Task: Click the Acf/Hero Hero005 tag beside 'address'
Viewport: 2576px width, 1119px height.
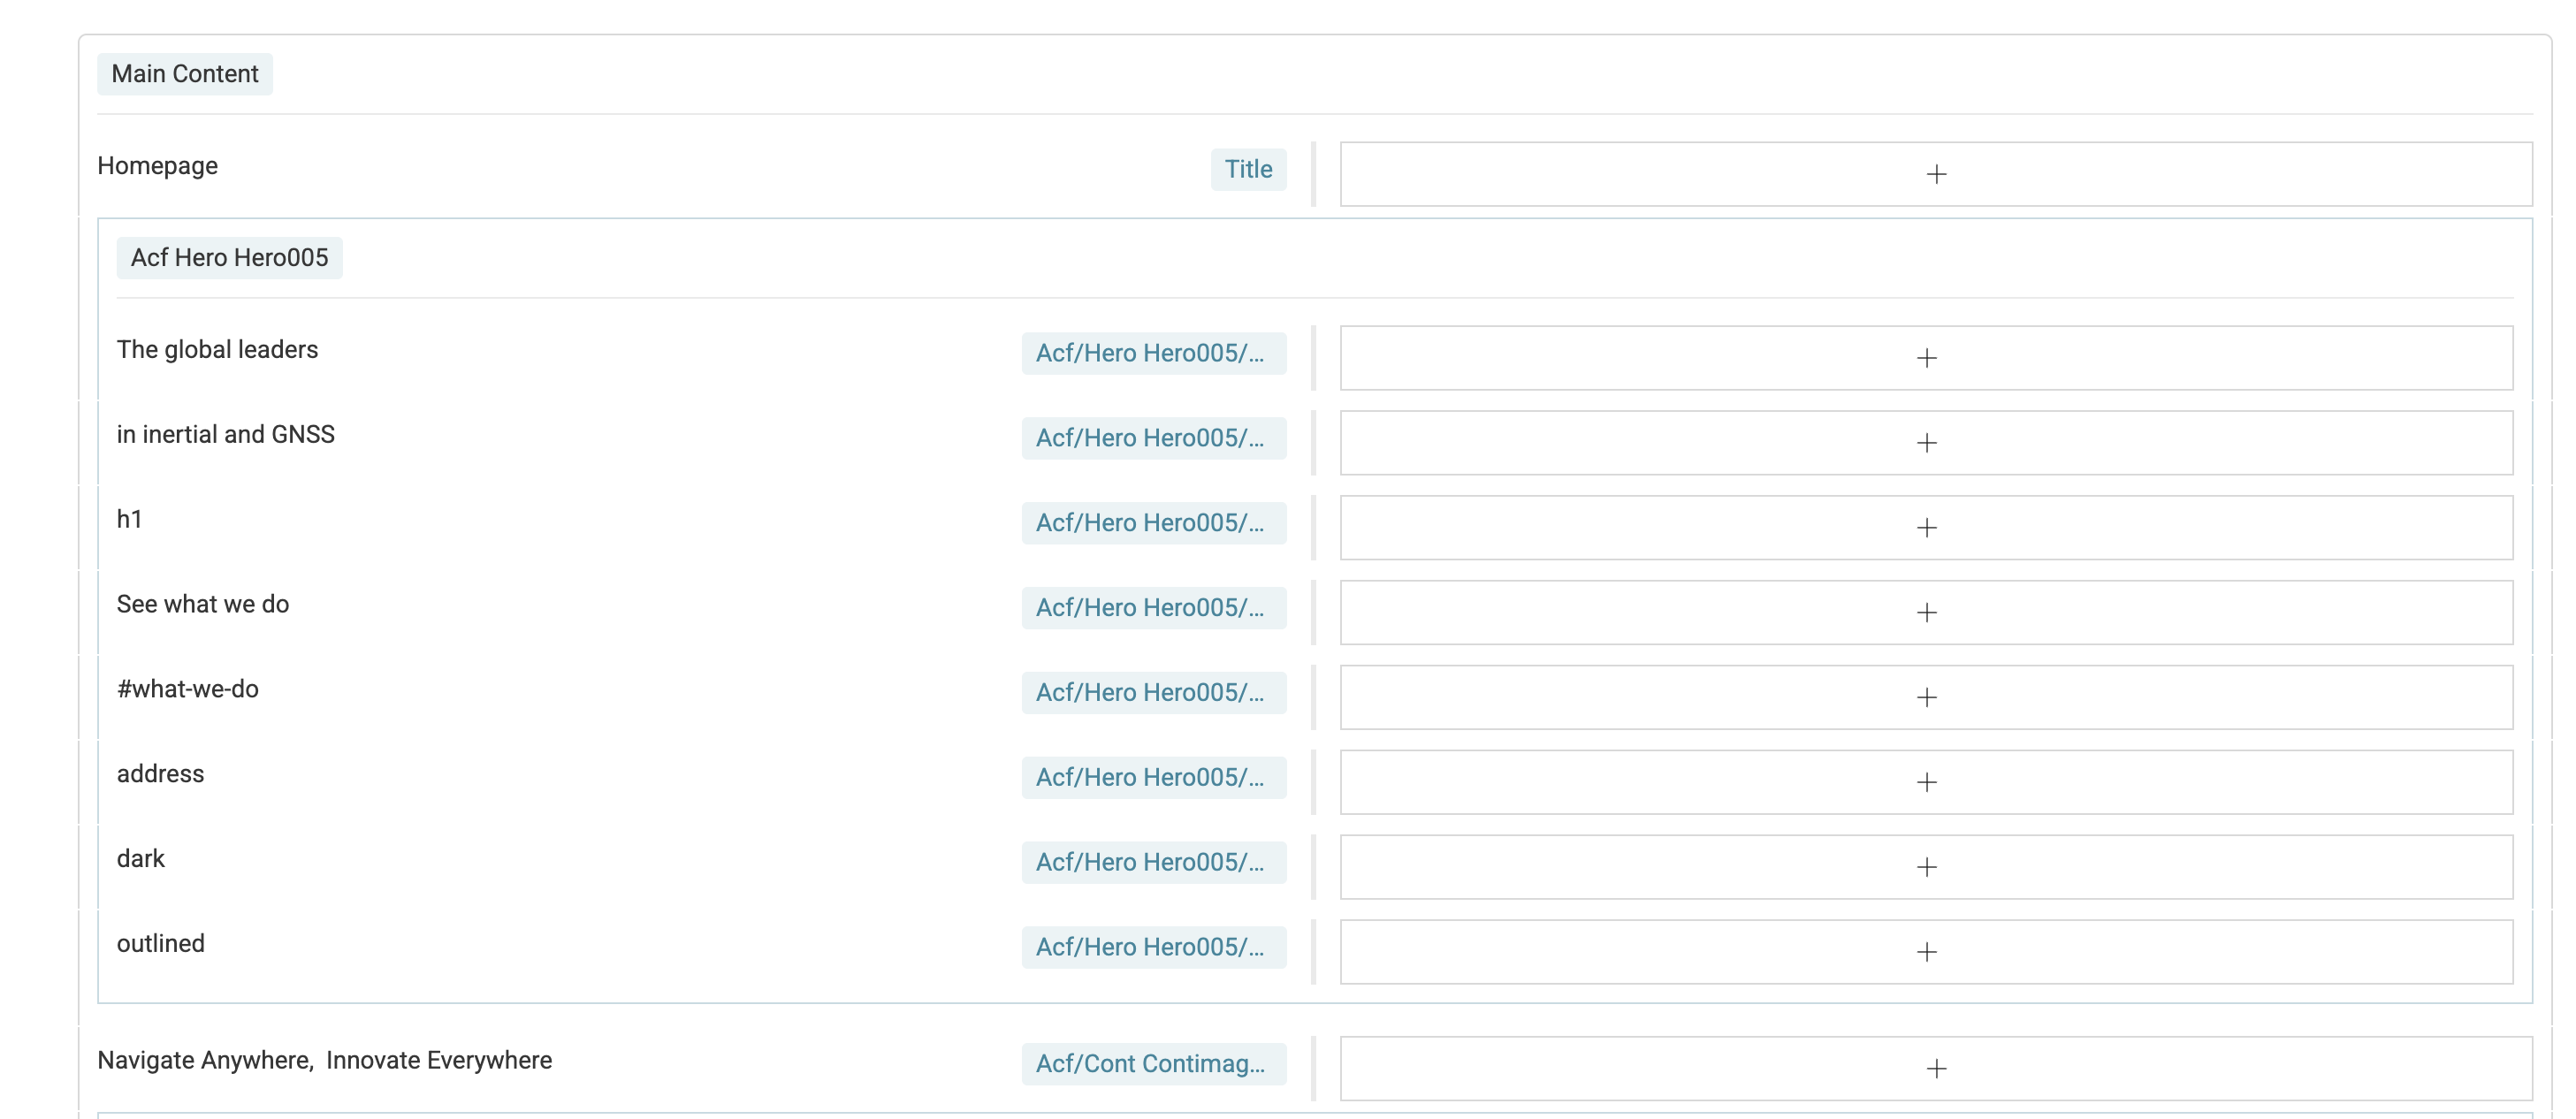Action: 1154,779
